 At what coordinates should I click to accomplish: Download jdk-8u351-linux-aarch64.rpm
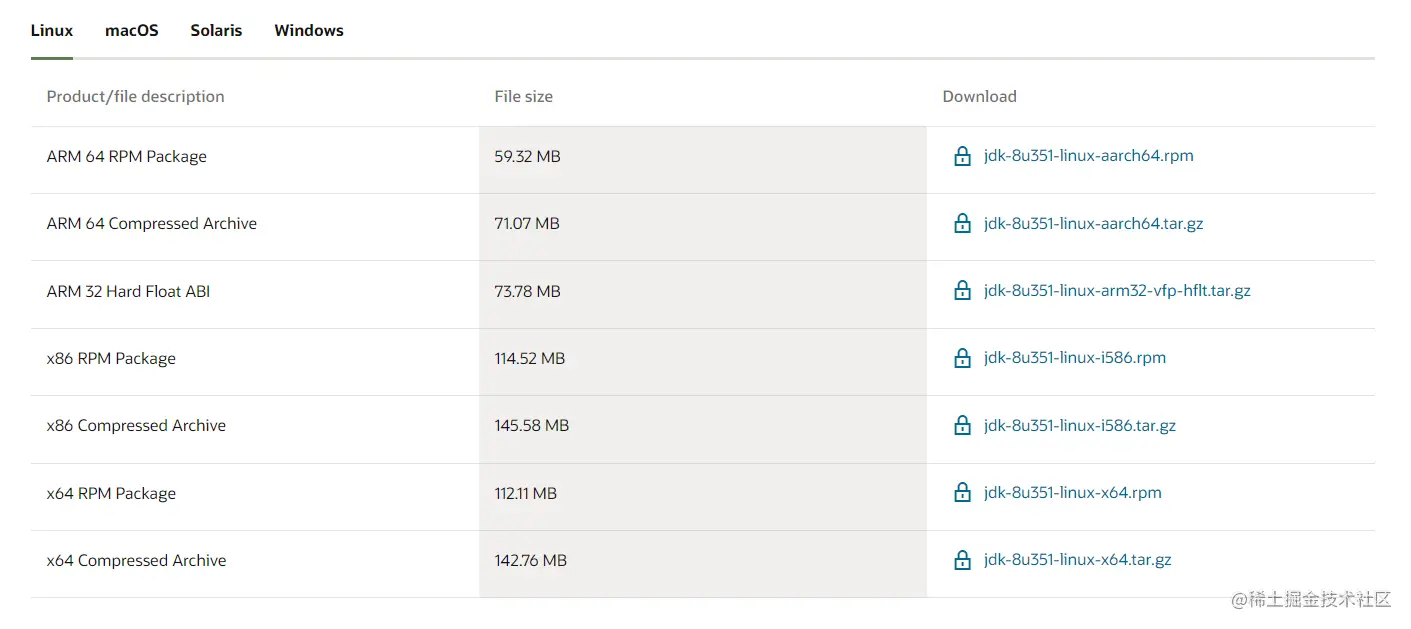click(x=1088, y=156)
